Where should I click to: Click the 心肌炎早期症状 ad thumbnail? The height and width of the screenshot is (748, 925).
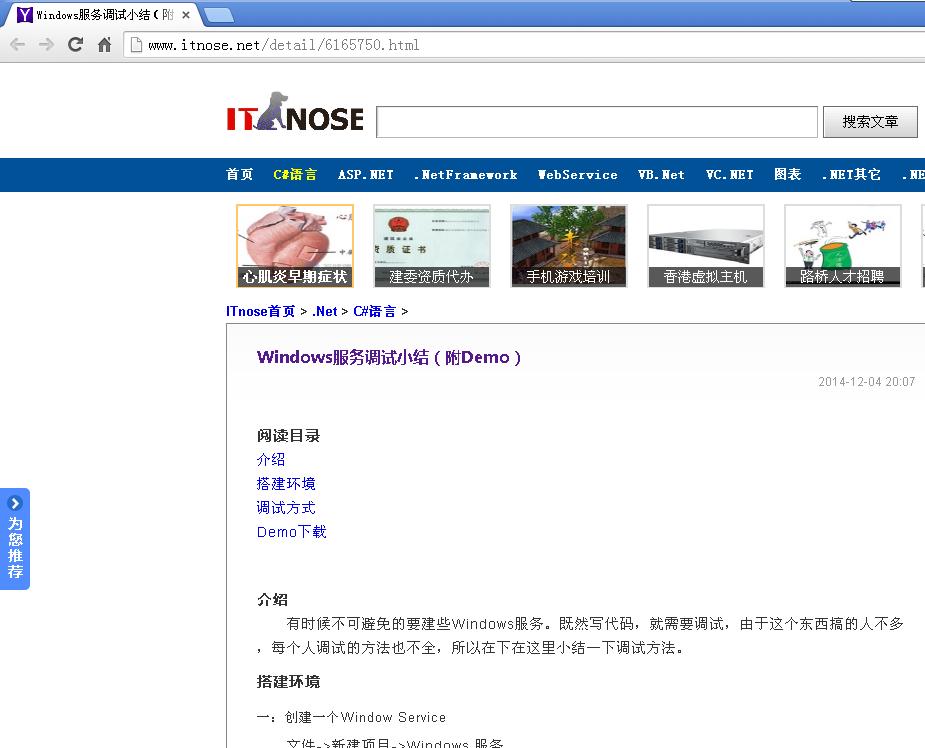click(294, 246)
